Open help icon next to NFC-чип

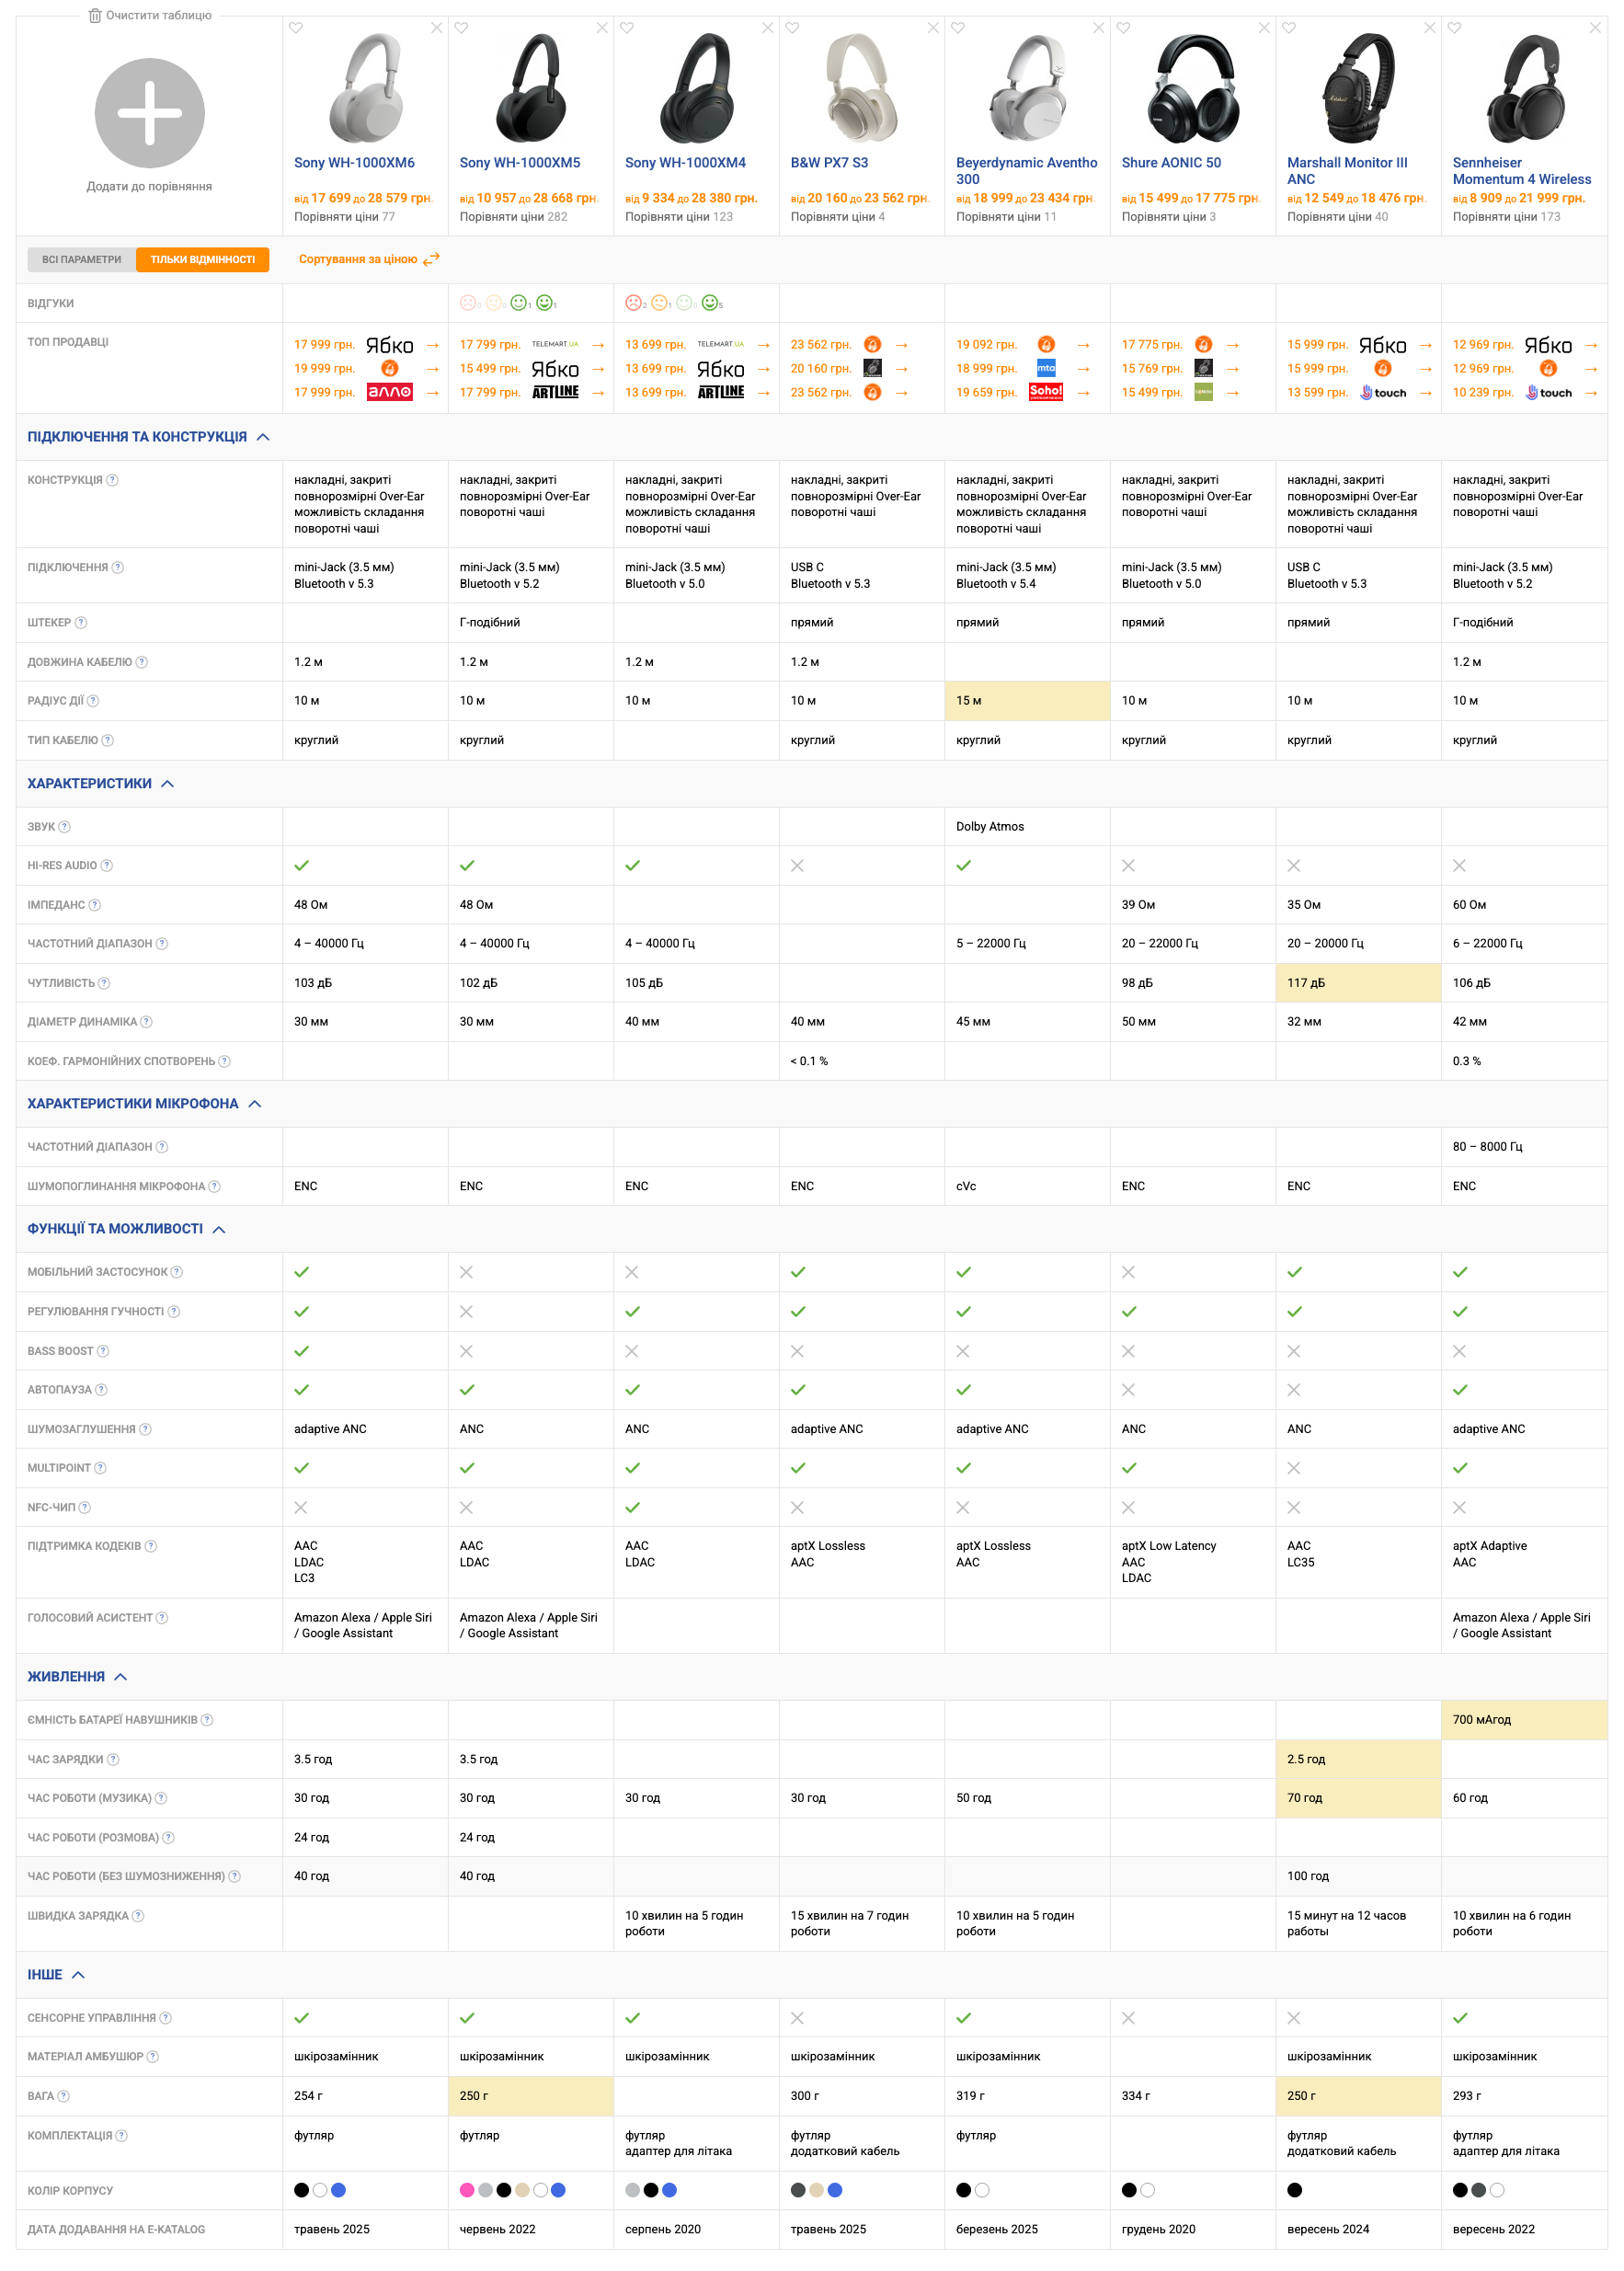click(85, 1507)
